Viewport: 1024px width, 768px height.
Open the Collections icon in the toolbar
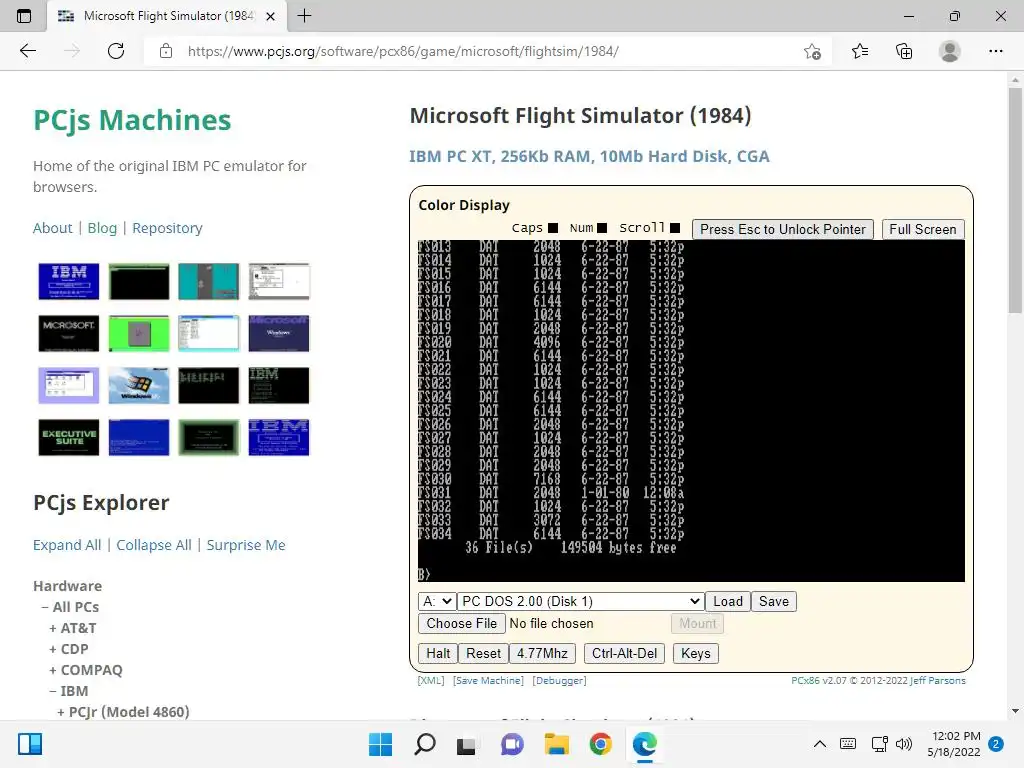tap(904, 51)
